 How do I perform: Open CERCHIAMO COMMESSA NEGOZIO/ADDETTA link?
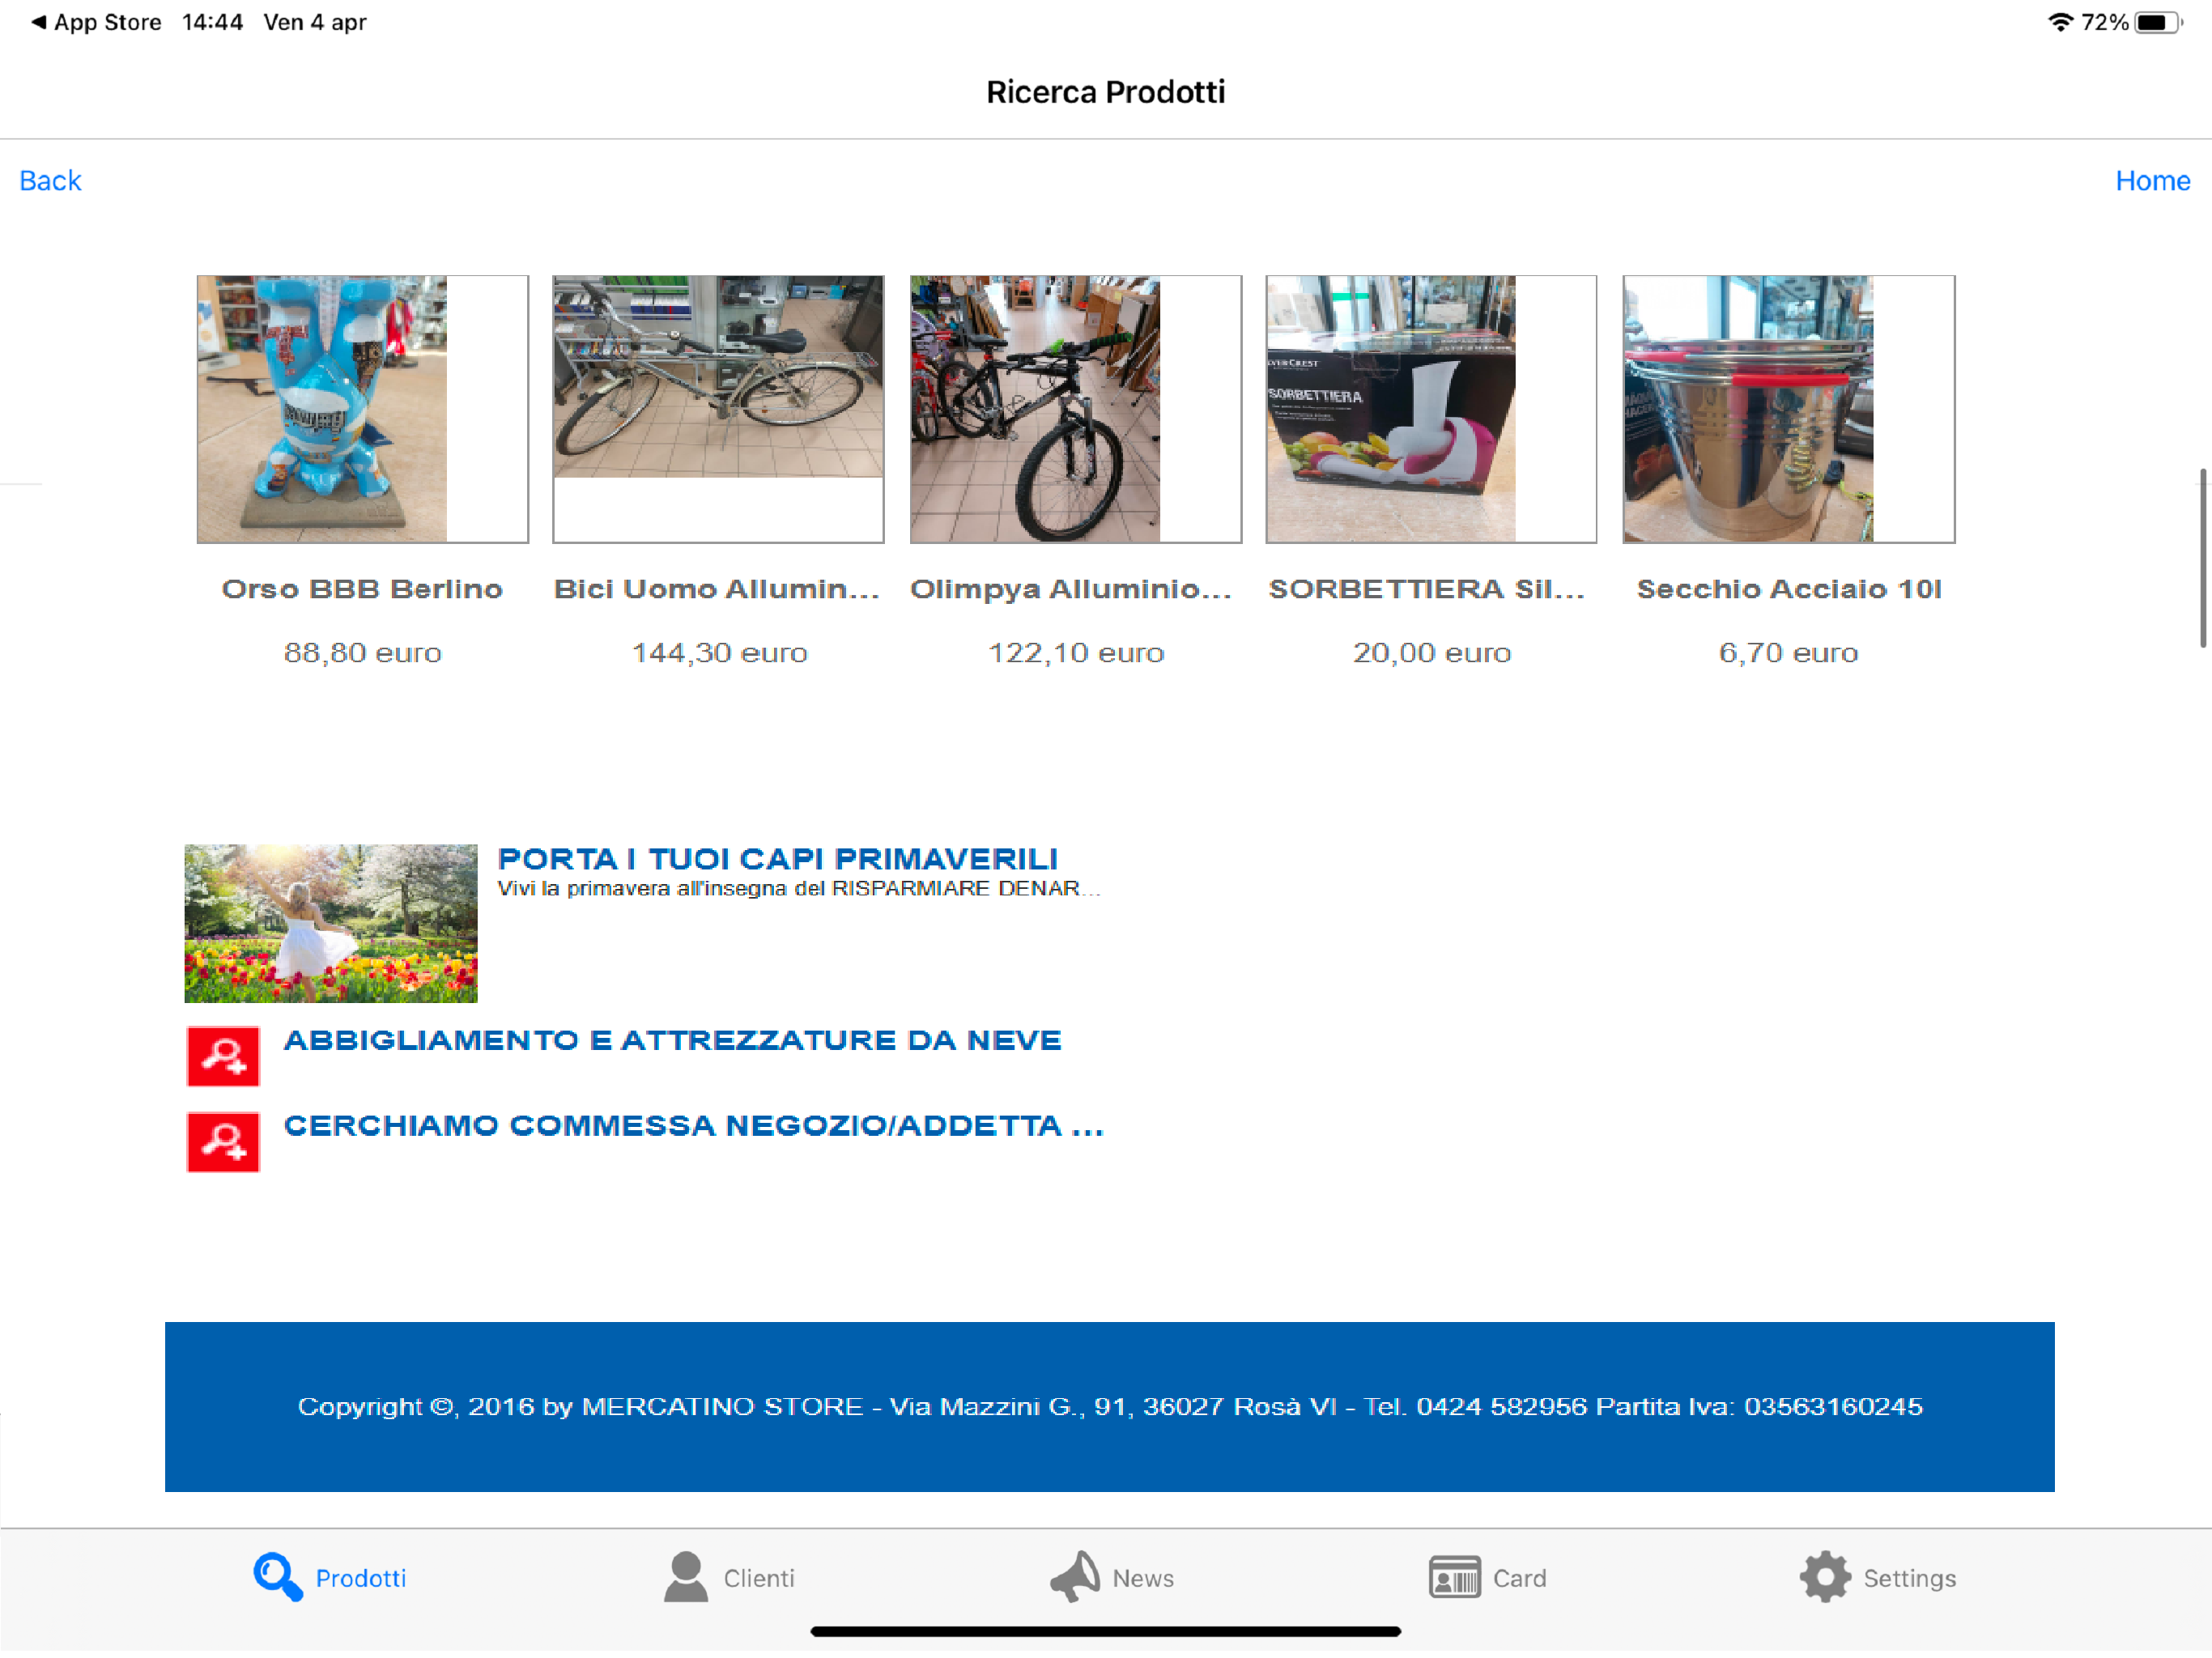tap(694, 1126)
